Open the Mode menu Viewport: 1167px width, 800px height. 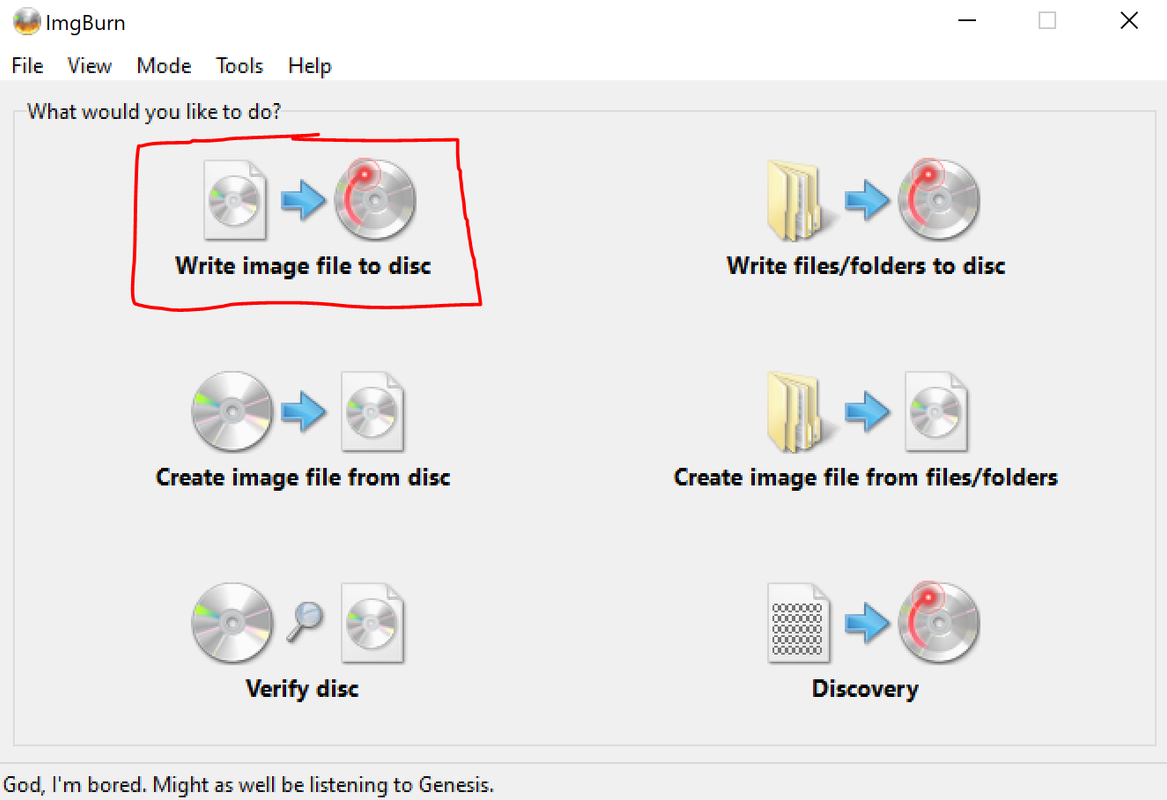(x=164, y=65)
